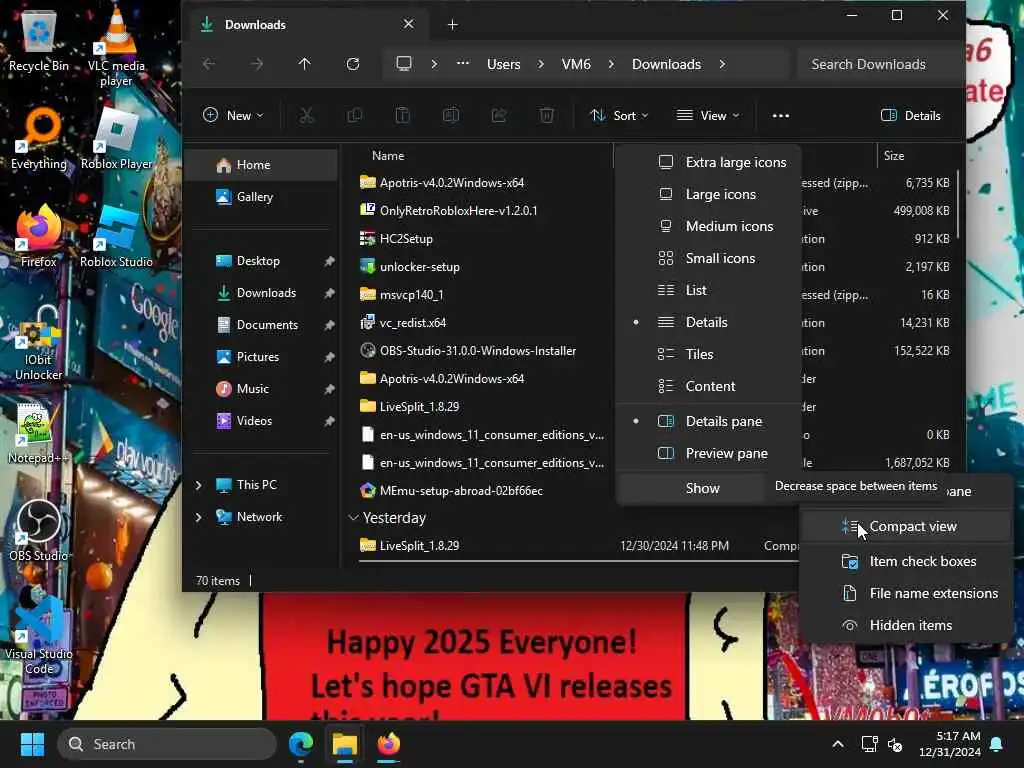Click the Delete trash icon
1024x768 pixels.
click(547, 116)
